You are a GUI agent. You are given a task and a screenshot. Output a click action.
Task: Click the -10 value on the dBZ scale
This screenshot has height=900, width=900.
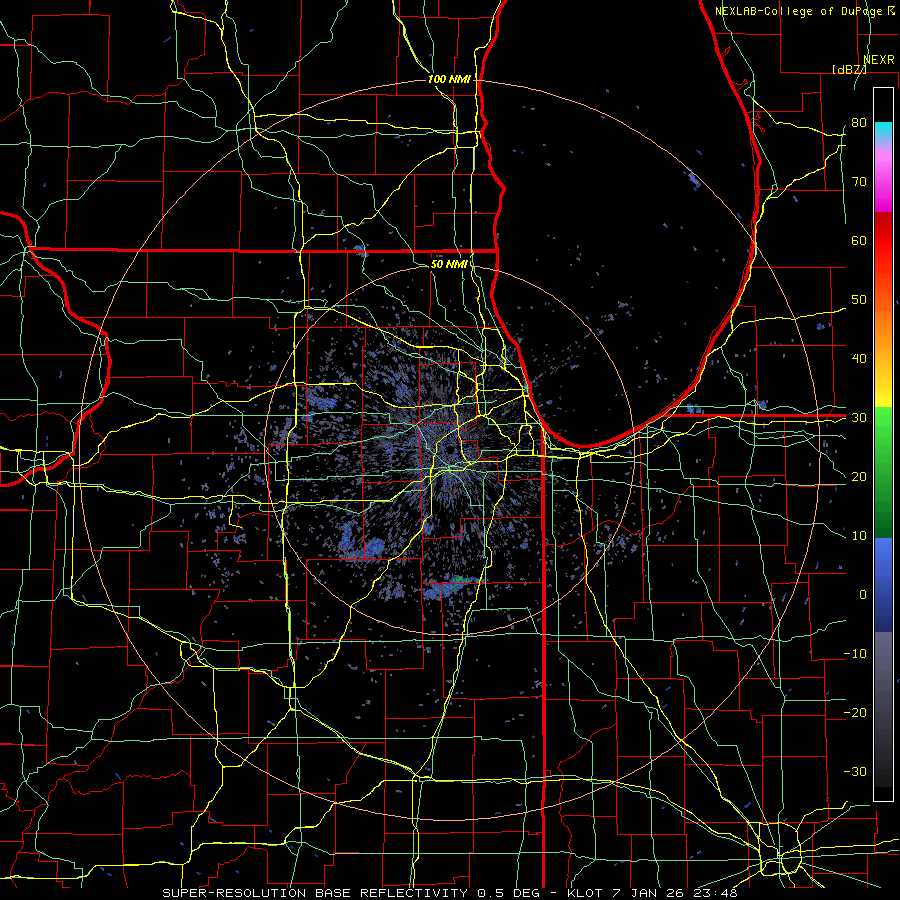coord(855,654)
